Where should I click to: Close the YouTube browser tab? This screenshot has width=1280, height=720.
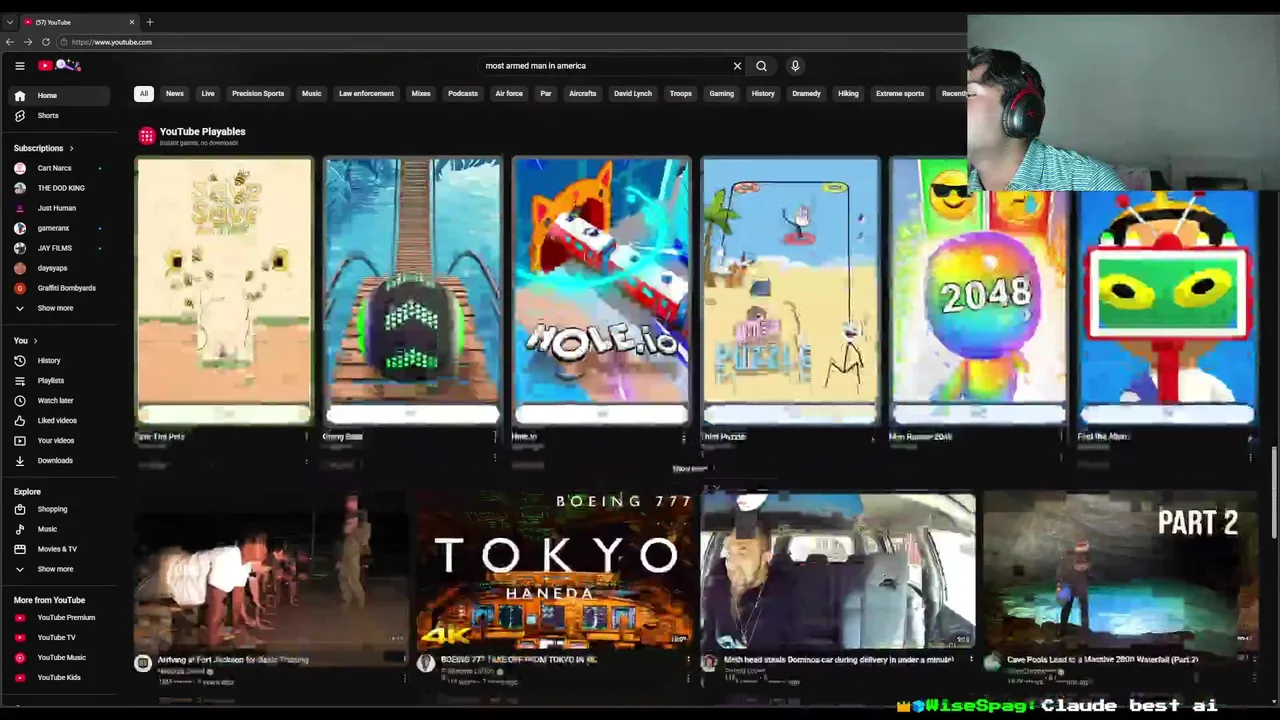pyautogui.click(x=132, y=22)
